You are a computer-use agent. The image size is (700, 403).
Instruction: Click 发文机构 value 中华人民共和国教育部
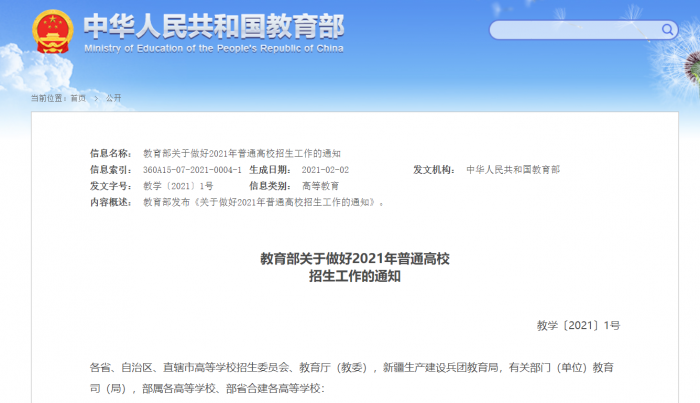513,170
